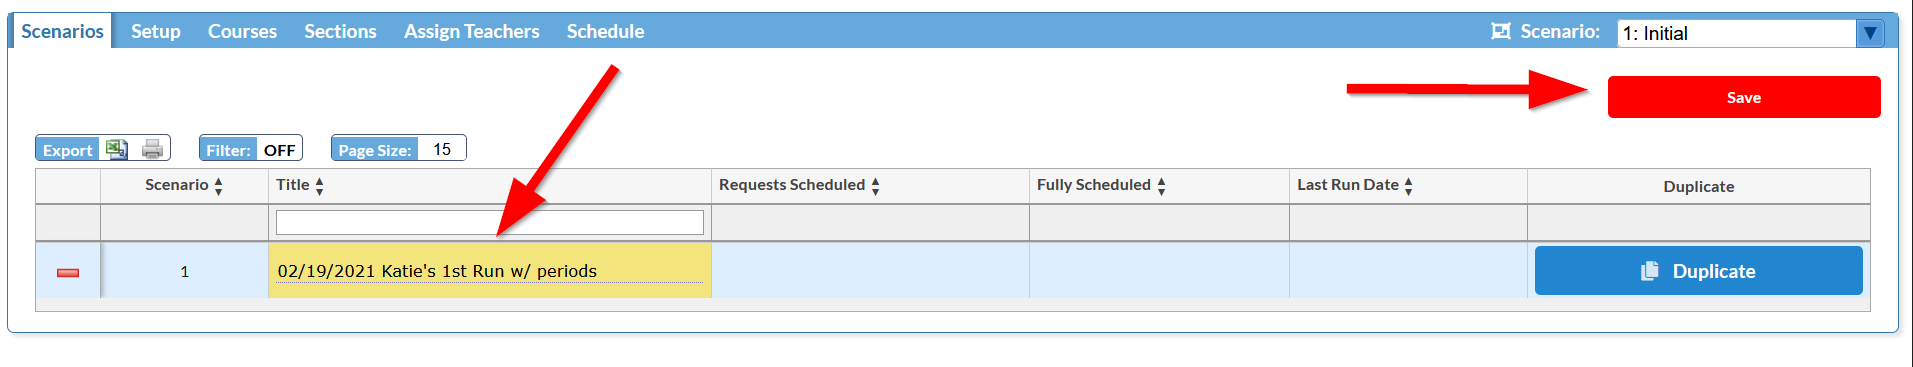
Task: Sort by Last Run Date arrows
Action: [x=1408, y=186]
